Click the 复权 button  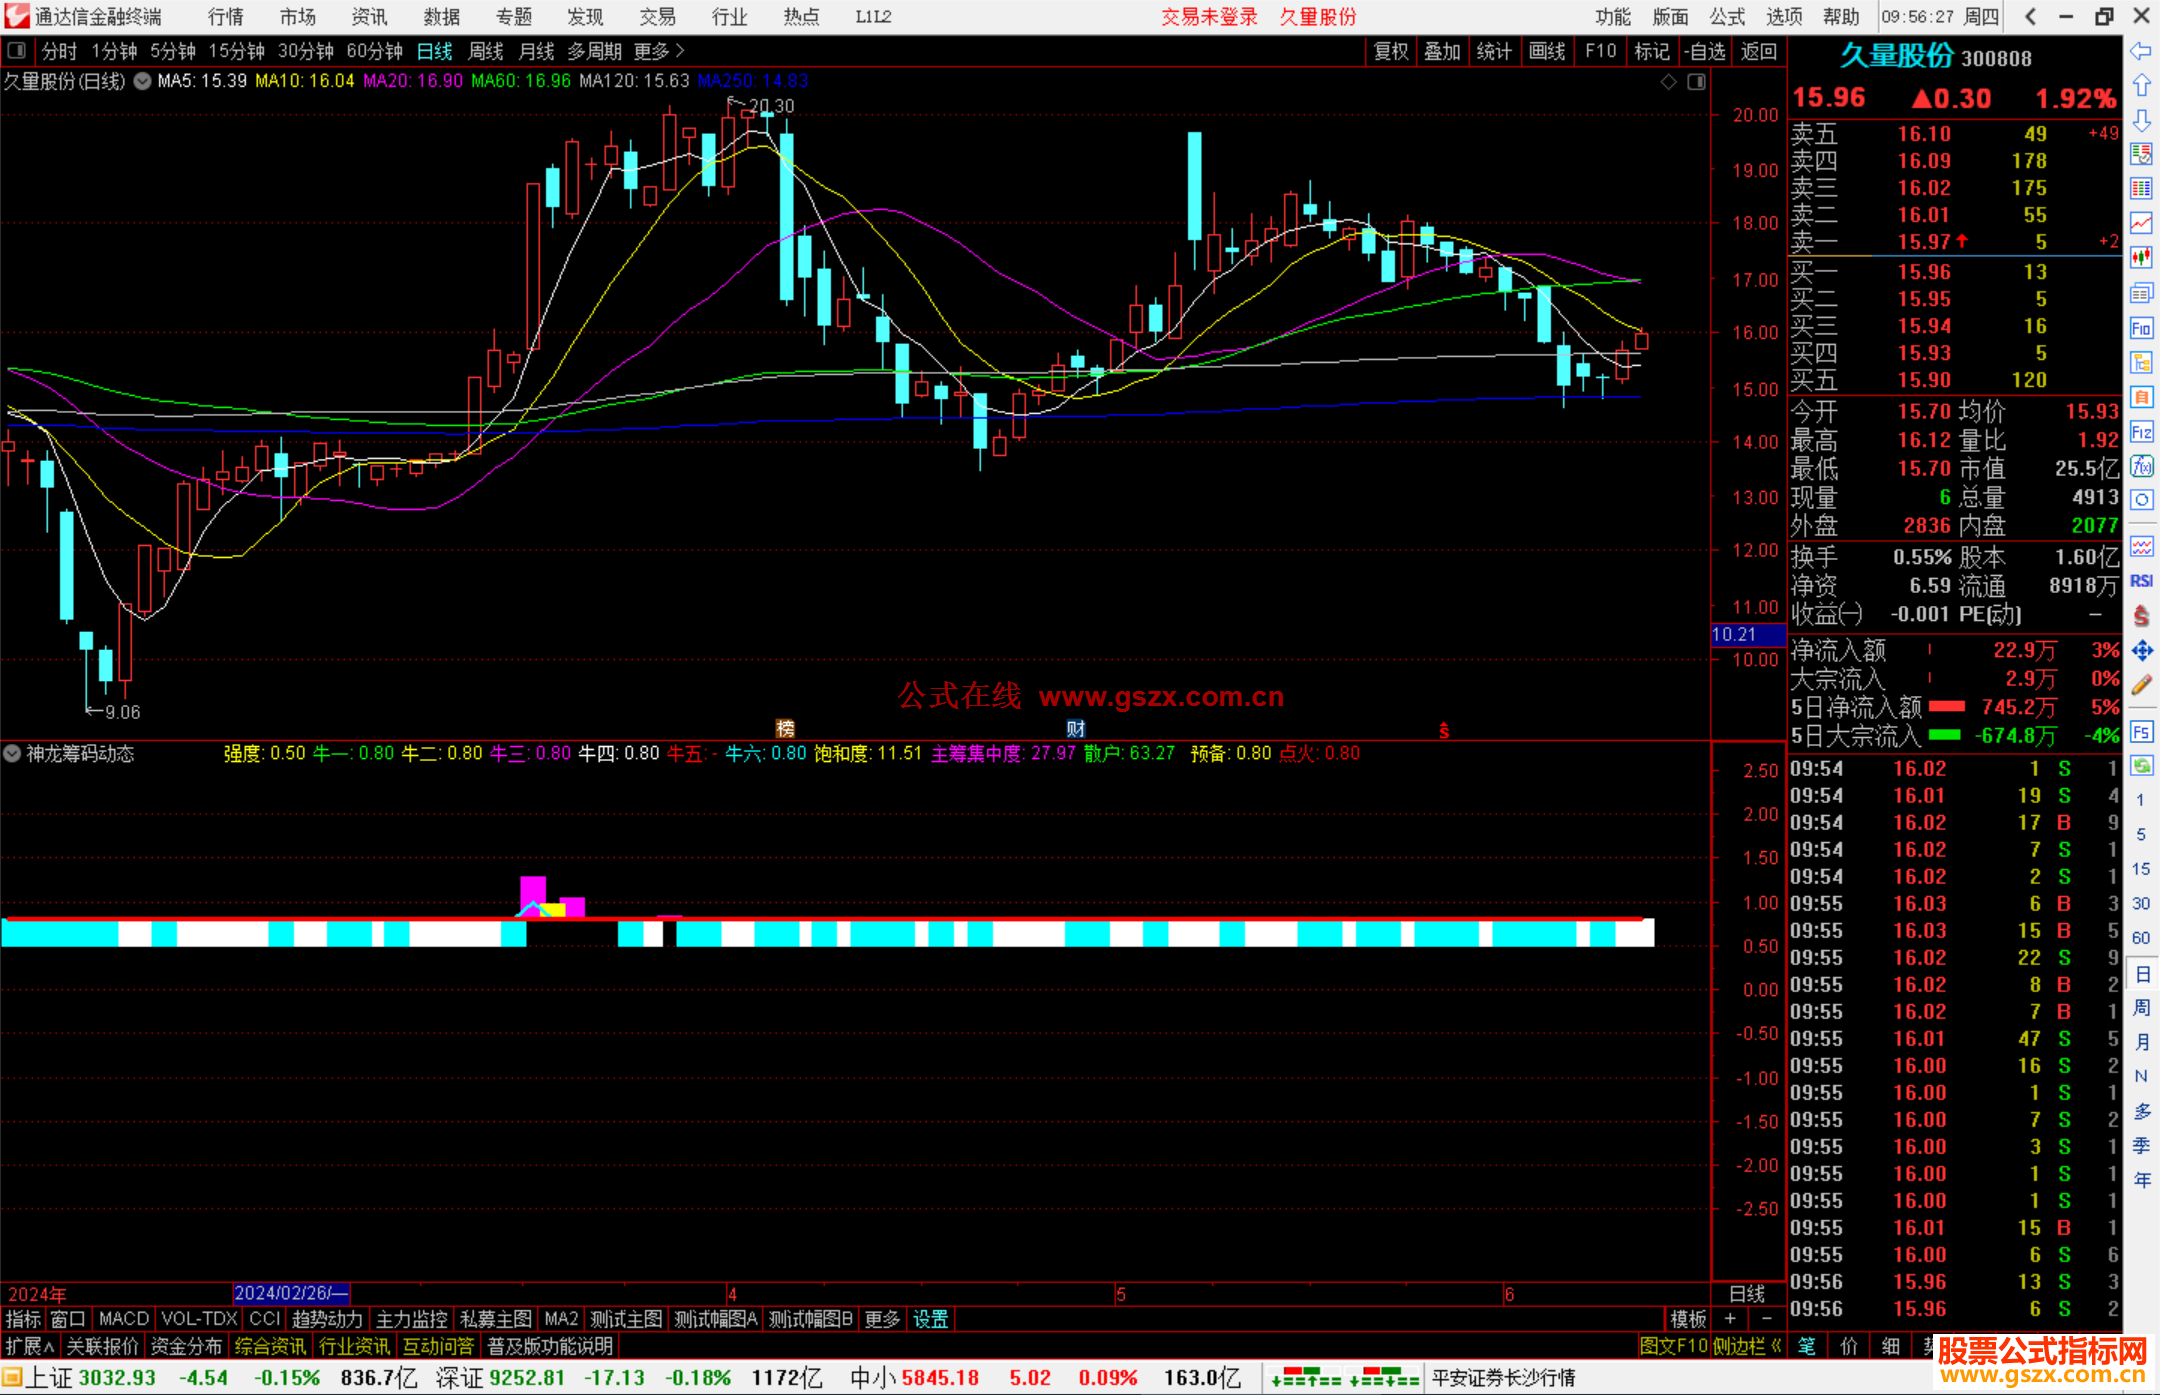(x=1390, y=51)
